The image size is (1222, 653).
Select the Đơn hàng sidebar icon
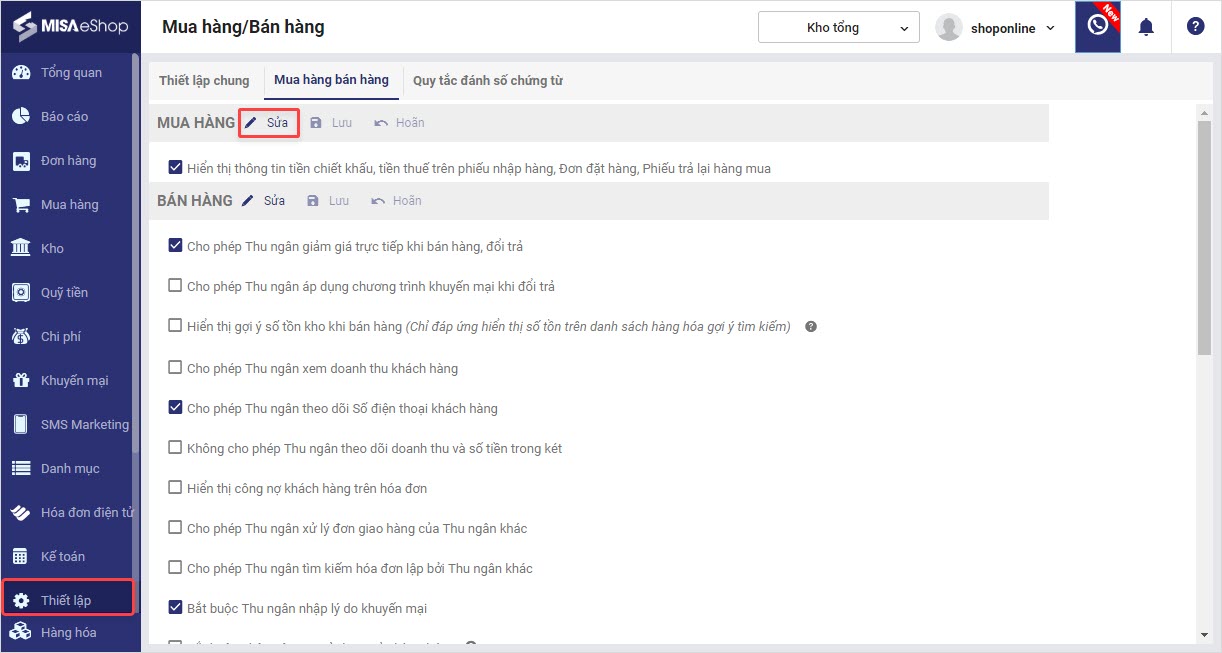pyautogui.click(x=20, y=161)
